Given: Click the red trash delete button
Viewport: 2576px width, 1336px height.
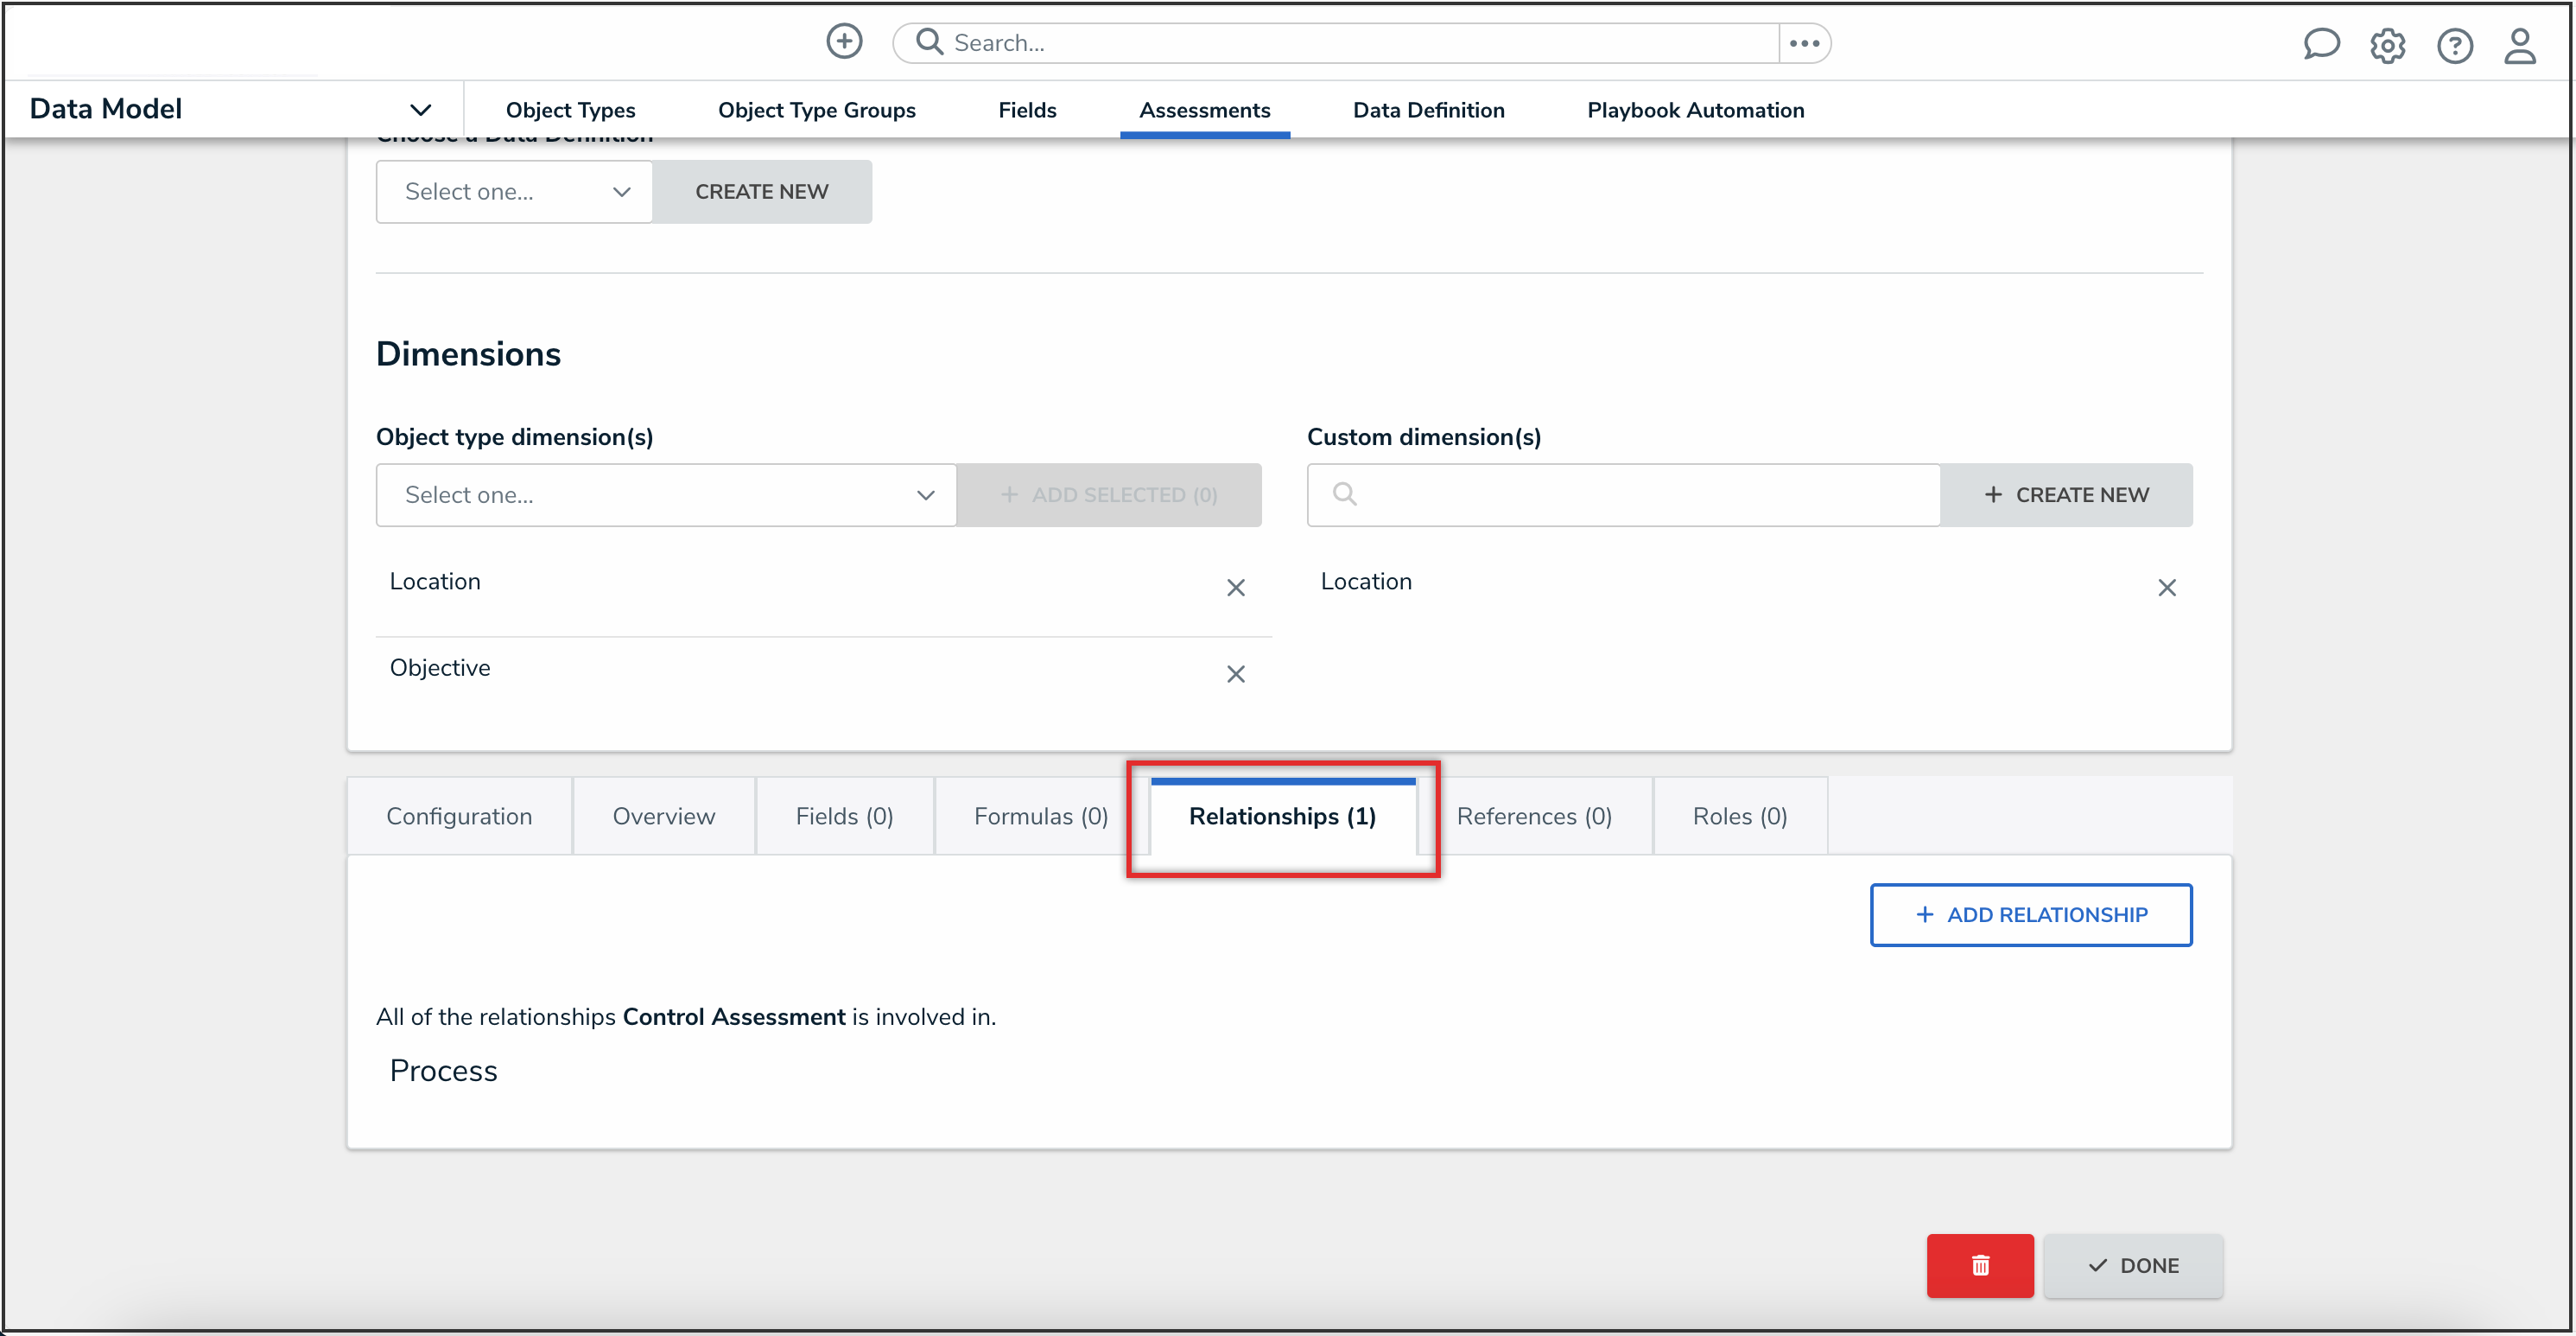Looking at the screenshot, I should 1979,1265.
